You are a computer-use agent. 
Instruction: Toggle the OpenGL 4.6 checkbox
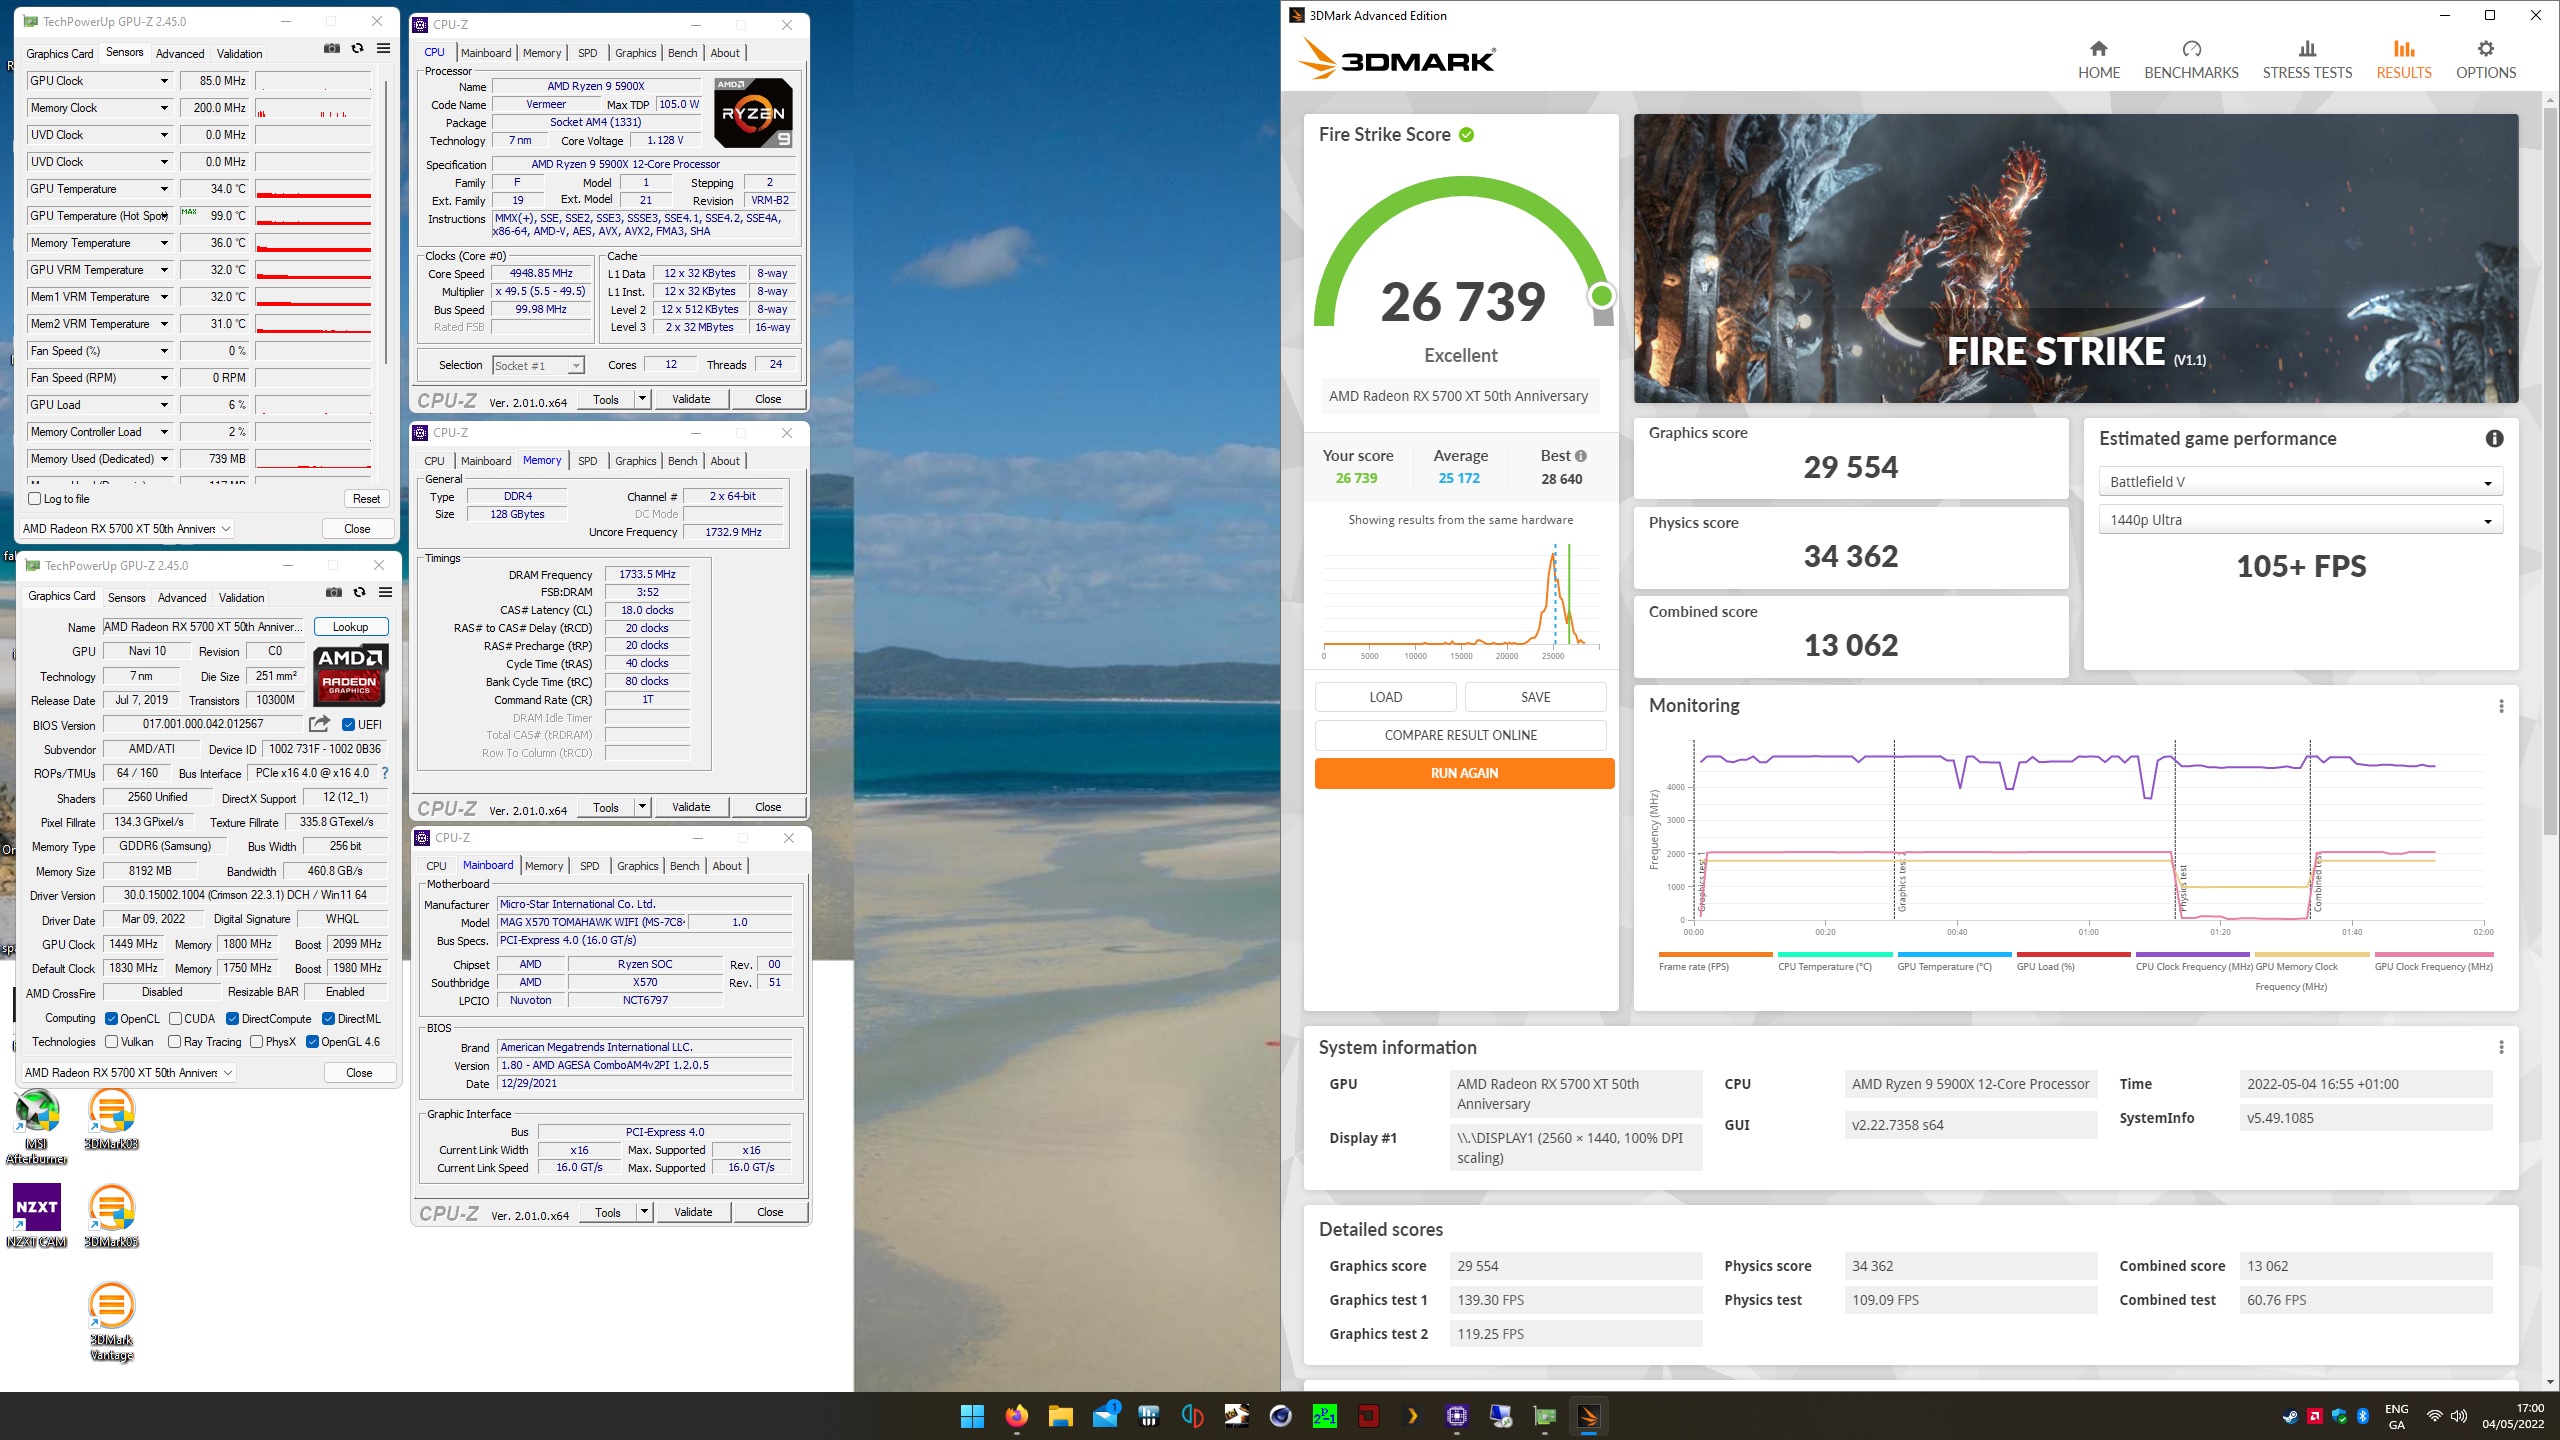pos(312,1042)
